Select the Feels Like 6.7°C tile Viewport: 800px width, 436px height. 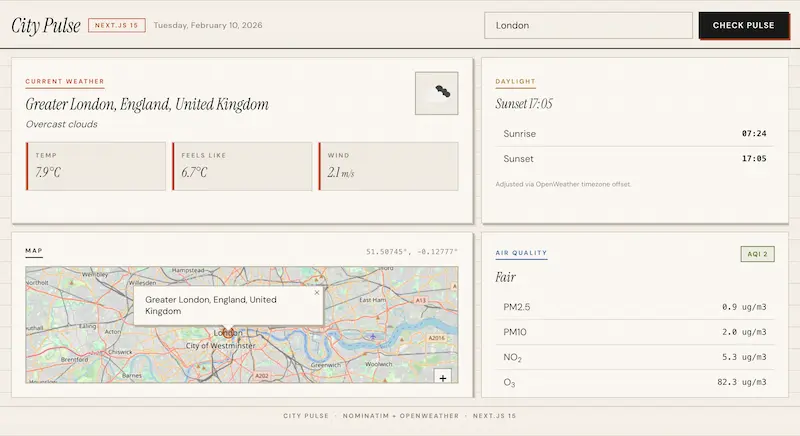pos(242,166)
